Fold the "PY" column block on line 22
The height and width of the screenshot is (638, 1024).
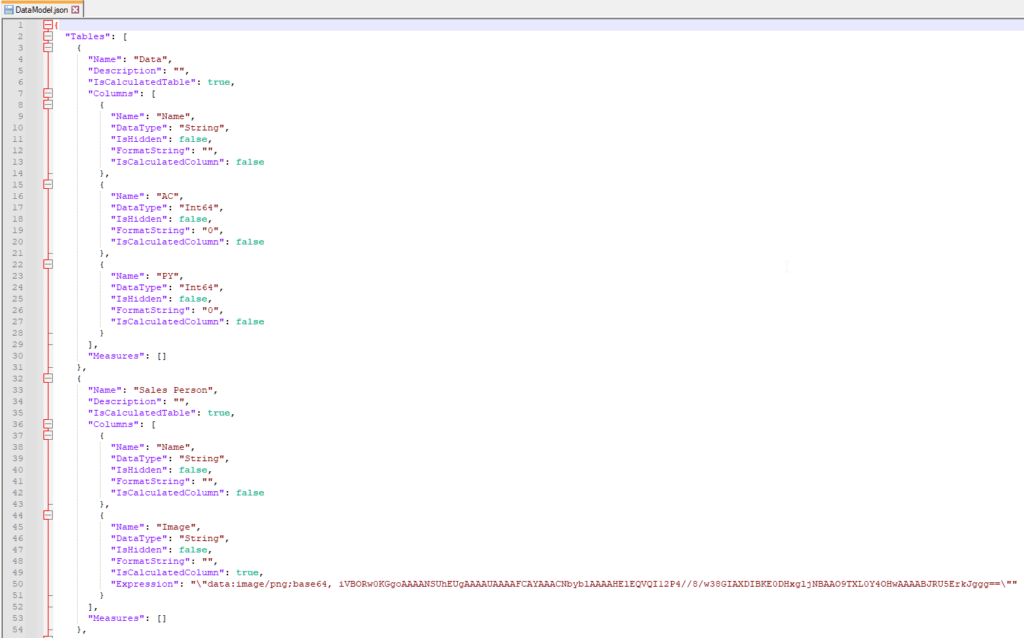47,264
